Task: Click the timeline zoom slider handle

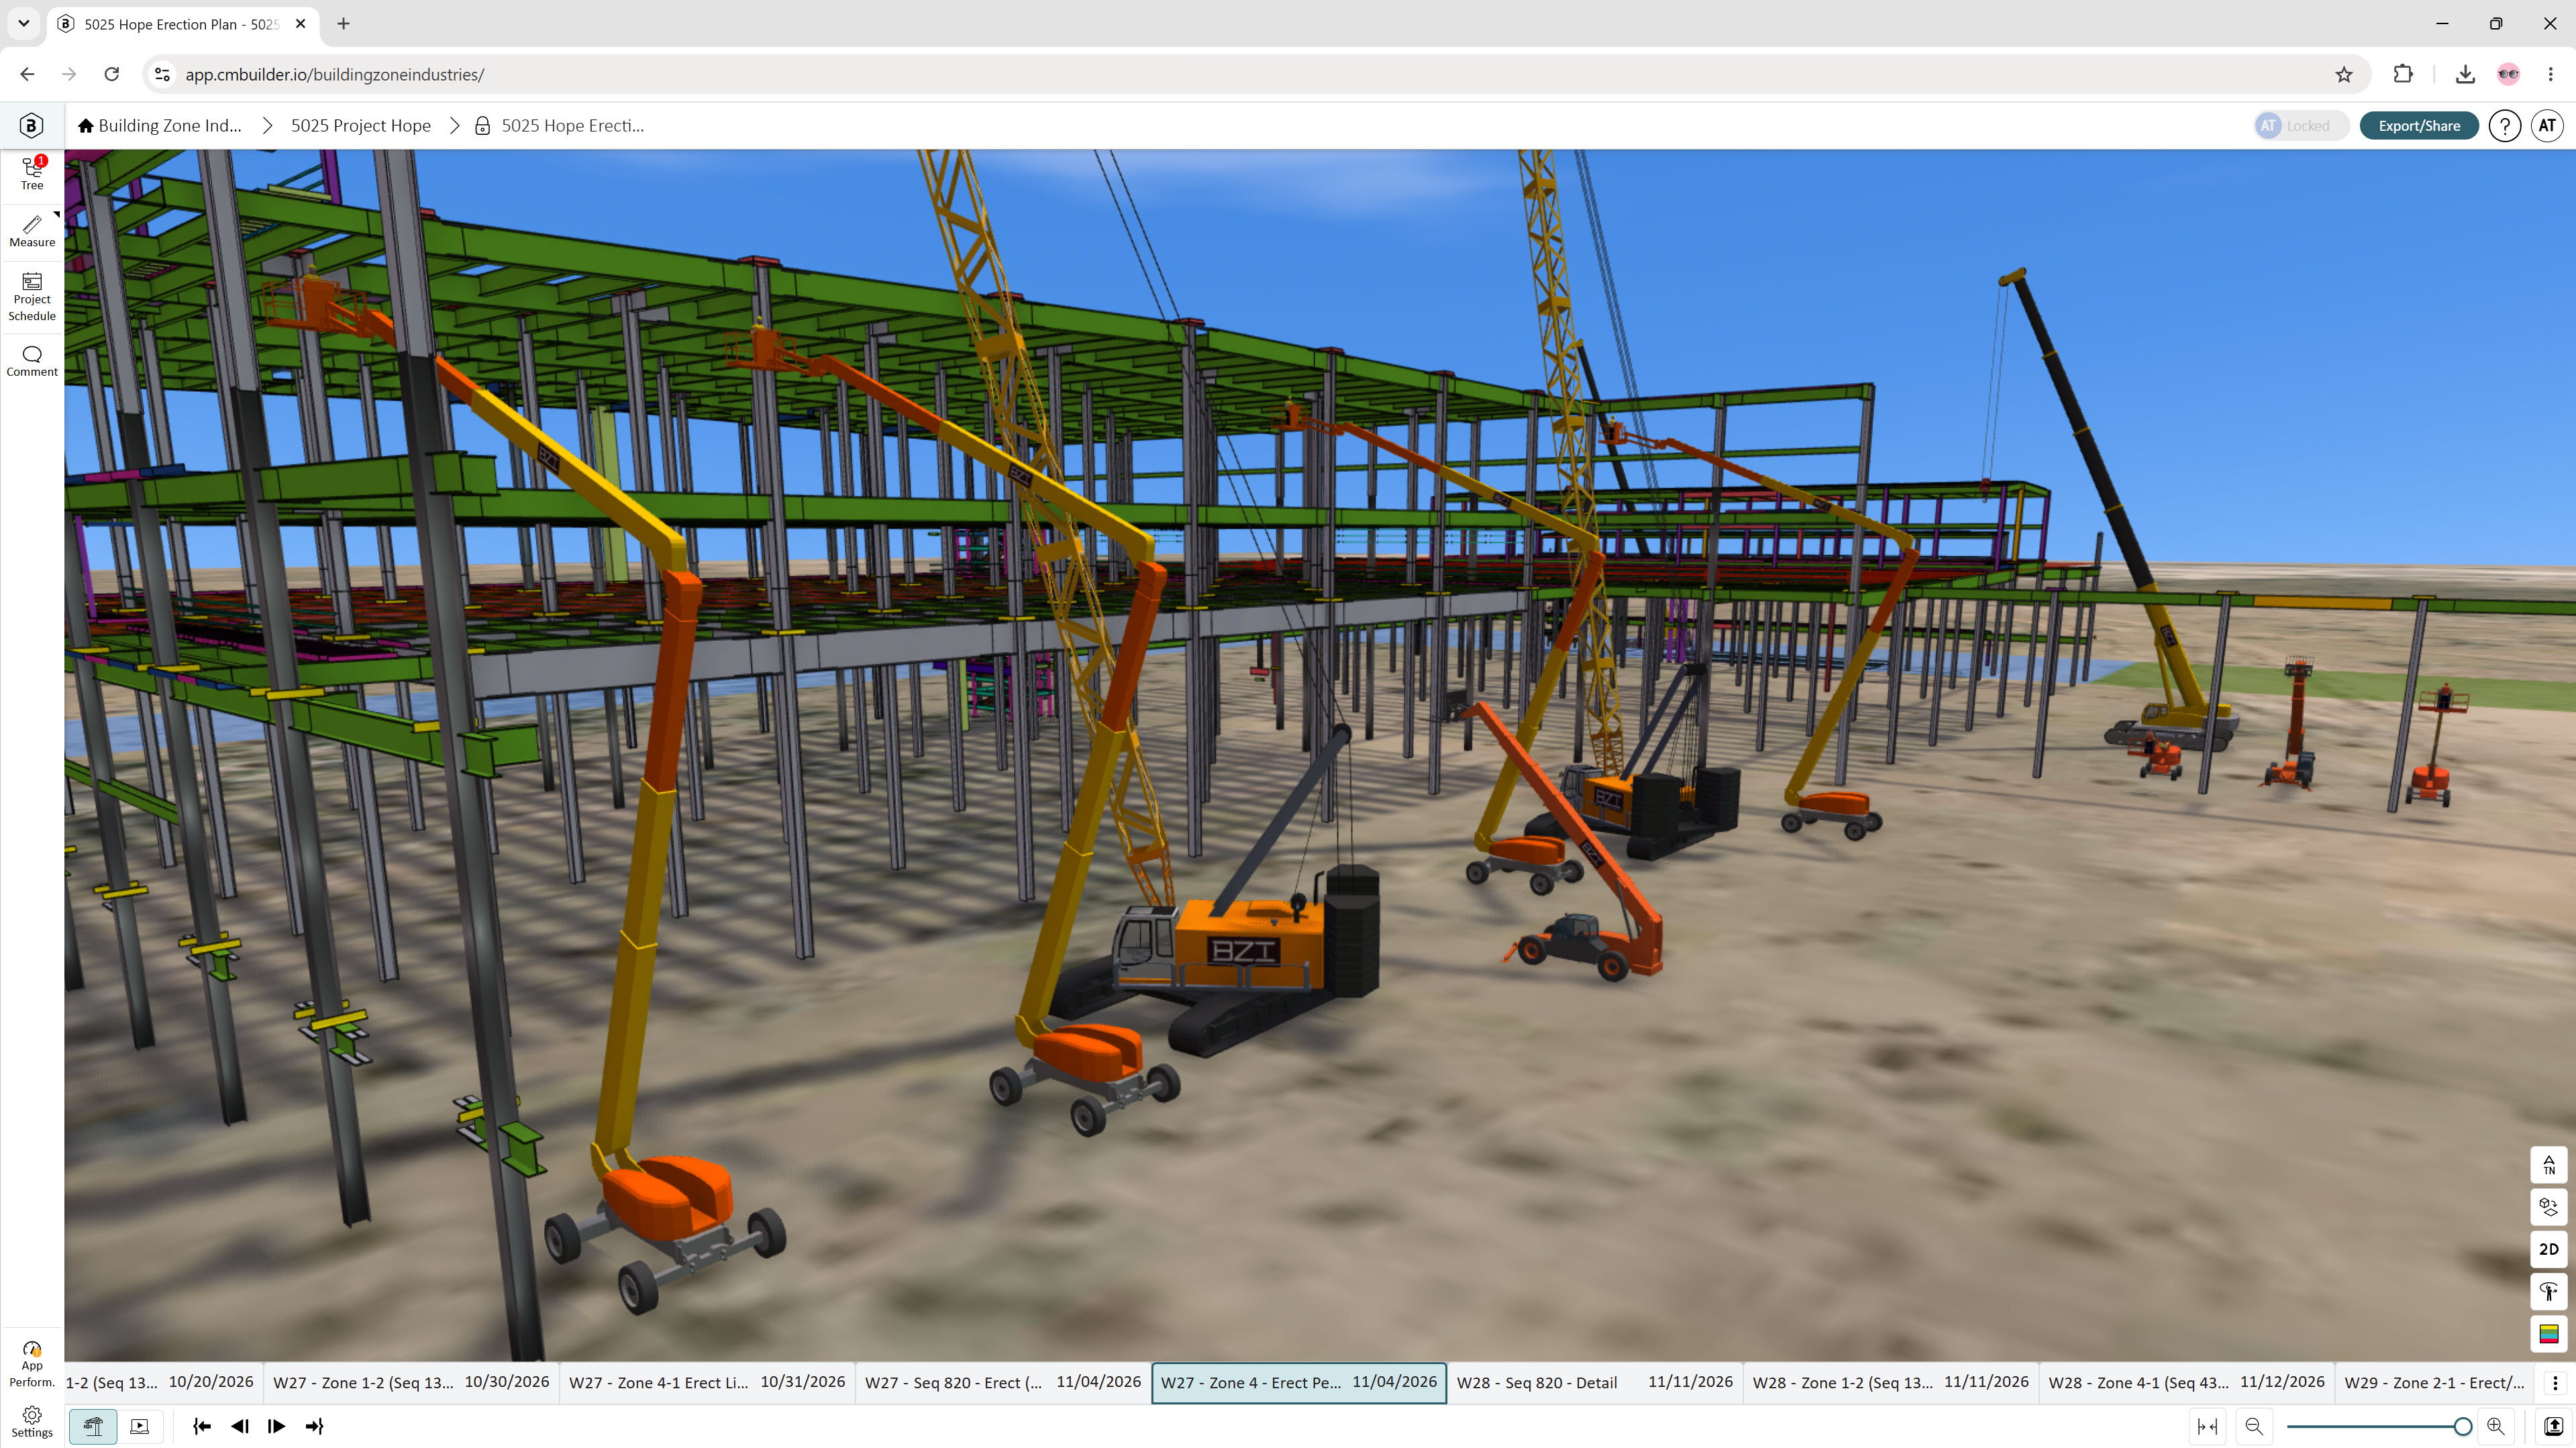Action: 2463,1426
